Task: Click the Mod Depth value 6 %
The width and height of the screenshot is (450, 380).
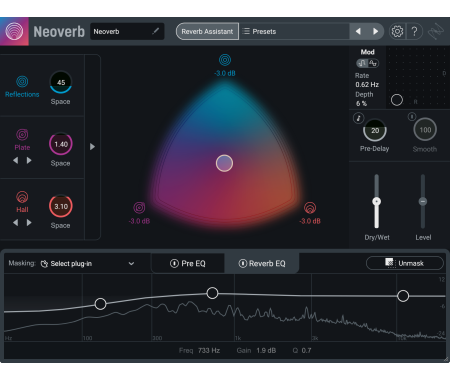Action: (361, 103)
